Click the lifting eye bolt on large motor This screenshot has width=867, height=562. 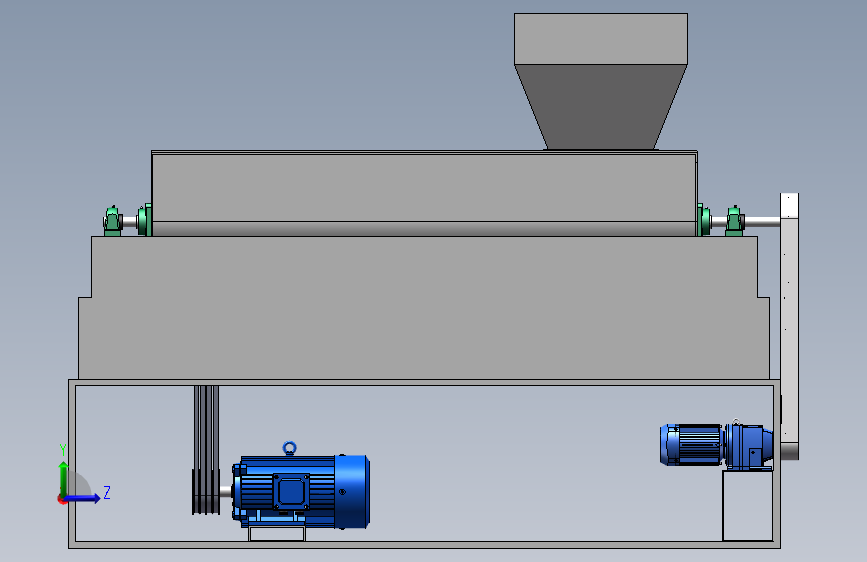tap(289, 448)
